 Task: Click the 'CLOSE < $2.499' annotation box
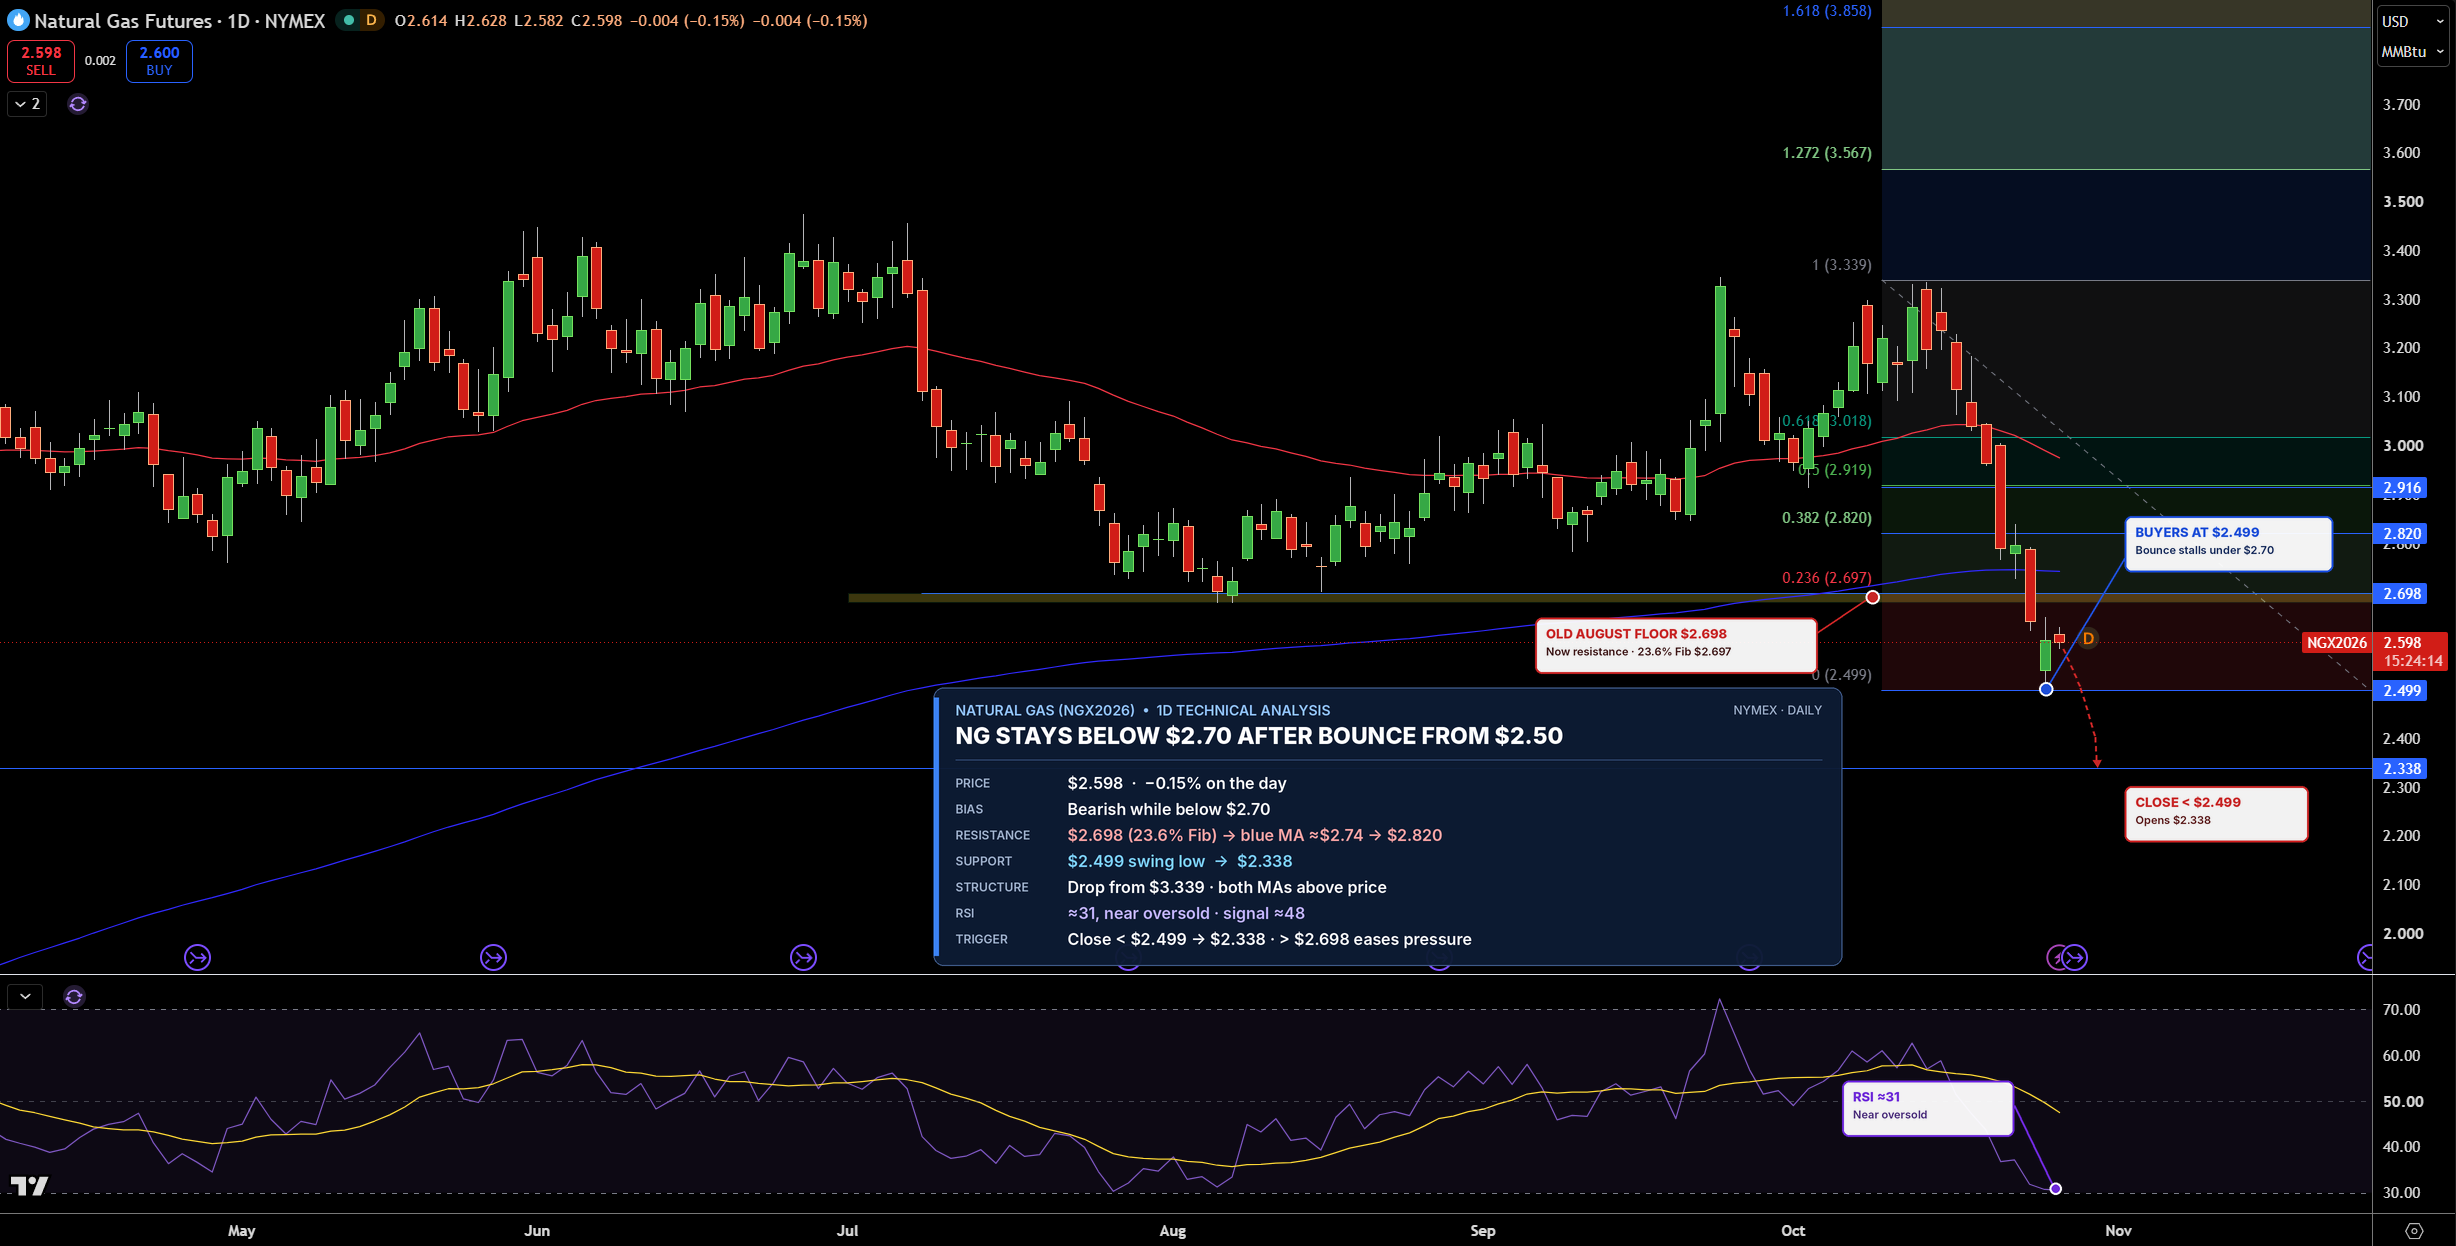[x=2216, y=813]
